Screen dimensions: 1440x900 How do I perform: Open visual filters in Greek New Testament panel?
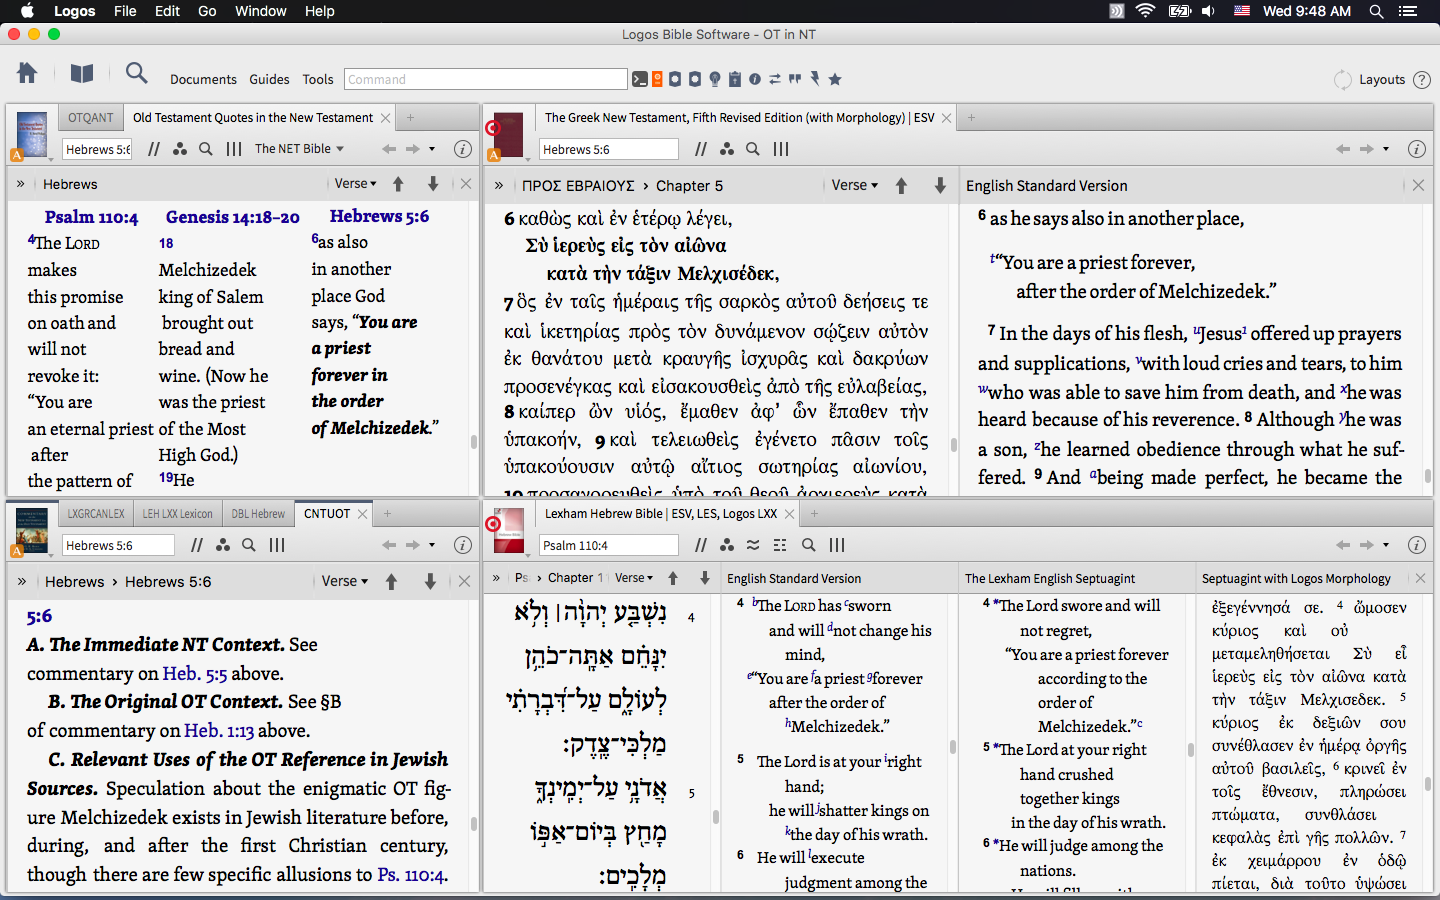click(727, 149)
